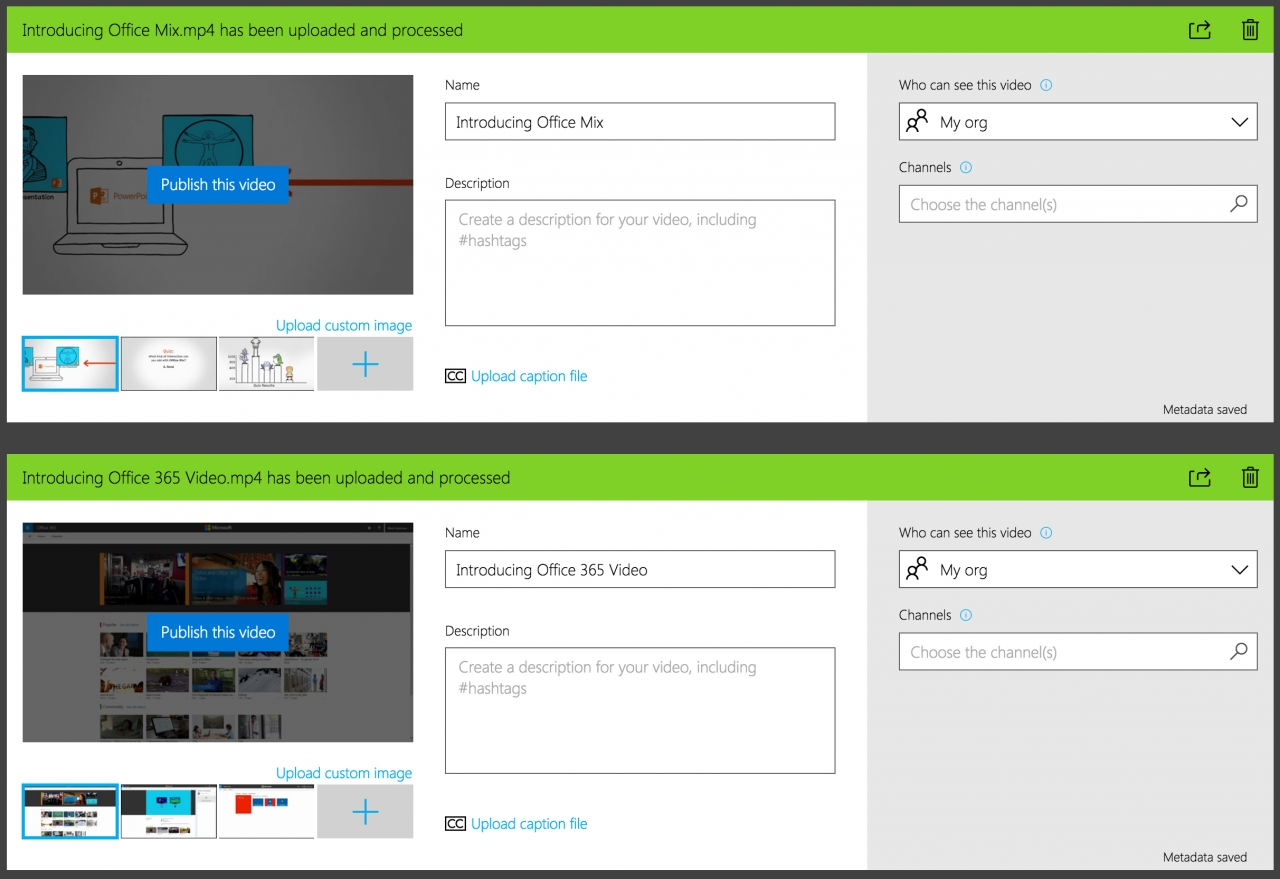Click 'Upload custom image' link for Office 365 Video
The image size is (1280, 879).
click(344, 773)
